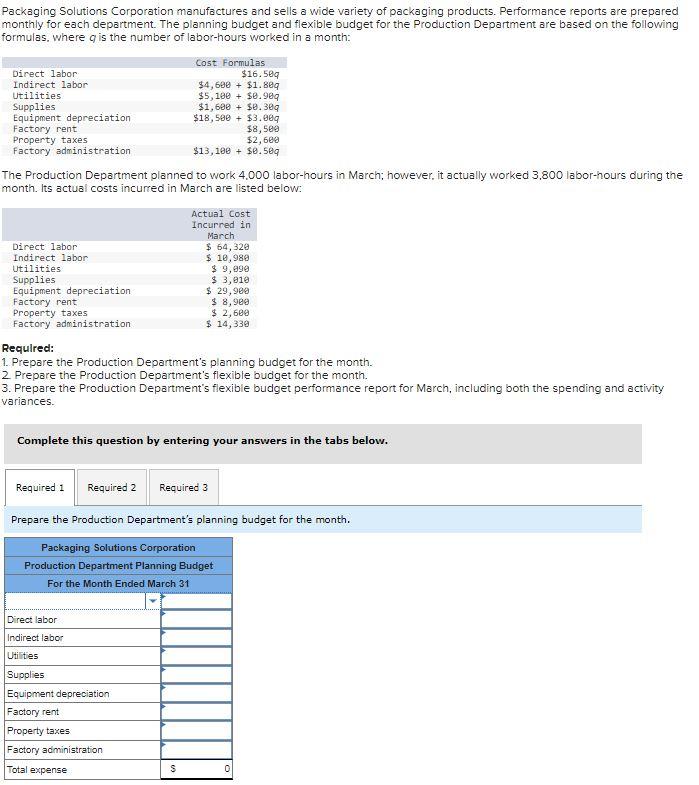
Task: Click the Direct labor amount field
Action: click(196, 619)
